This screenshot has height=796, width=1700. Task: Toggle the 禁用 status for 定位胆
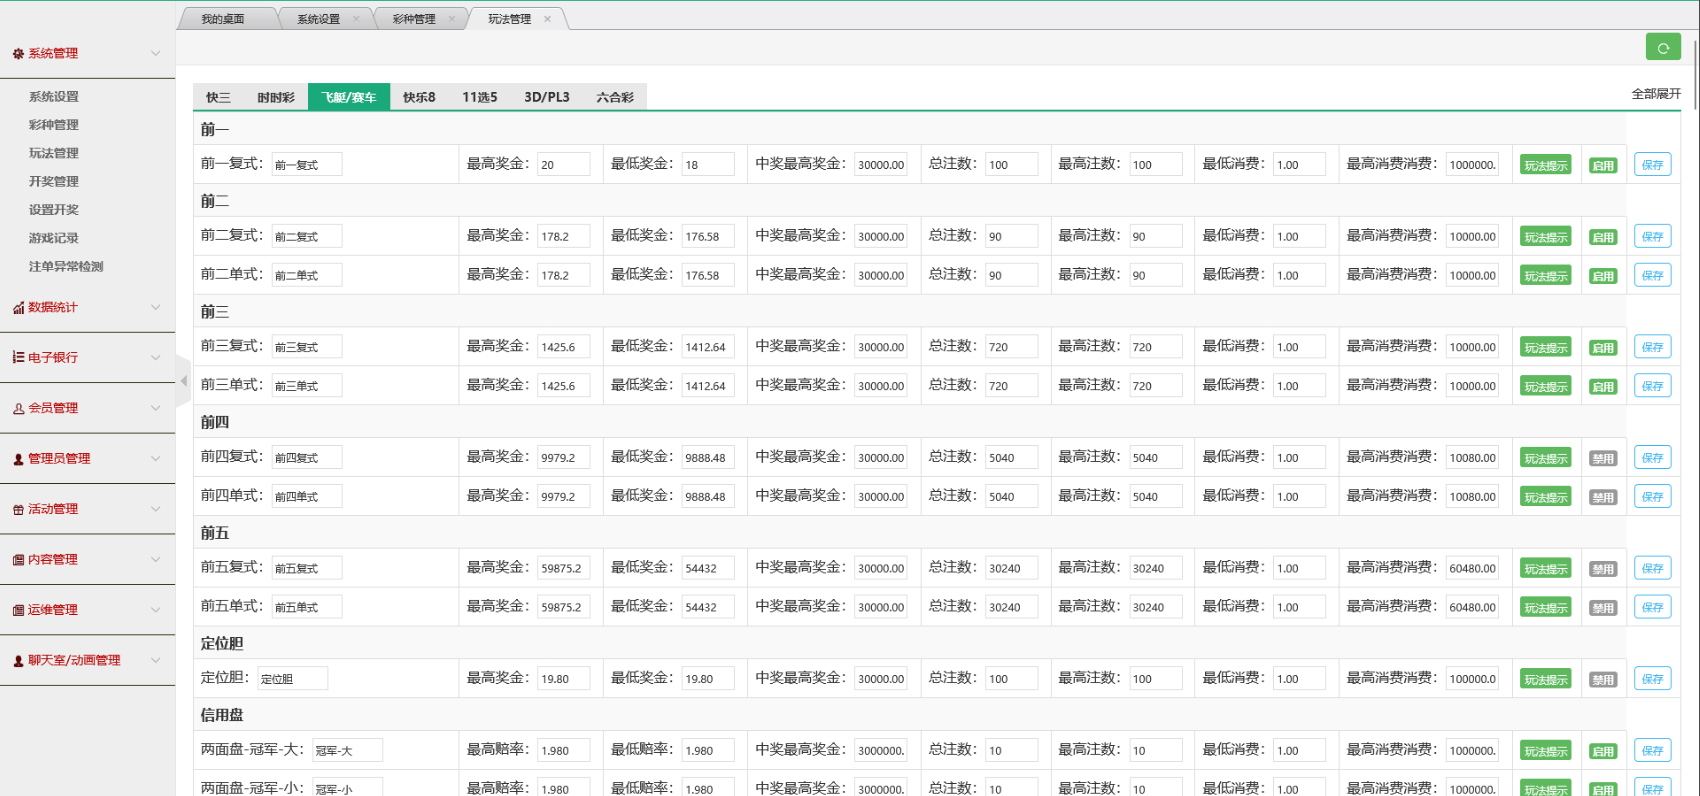click(x=1603, y=679)
